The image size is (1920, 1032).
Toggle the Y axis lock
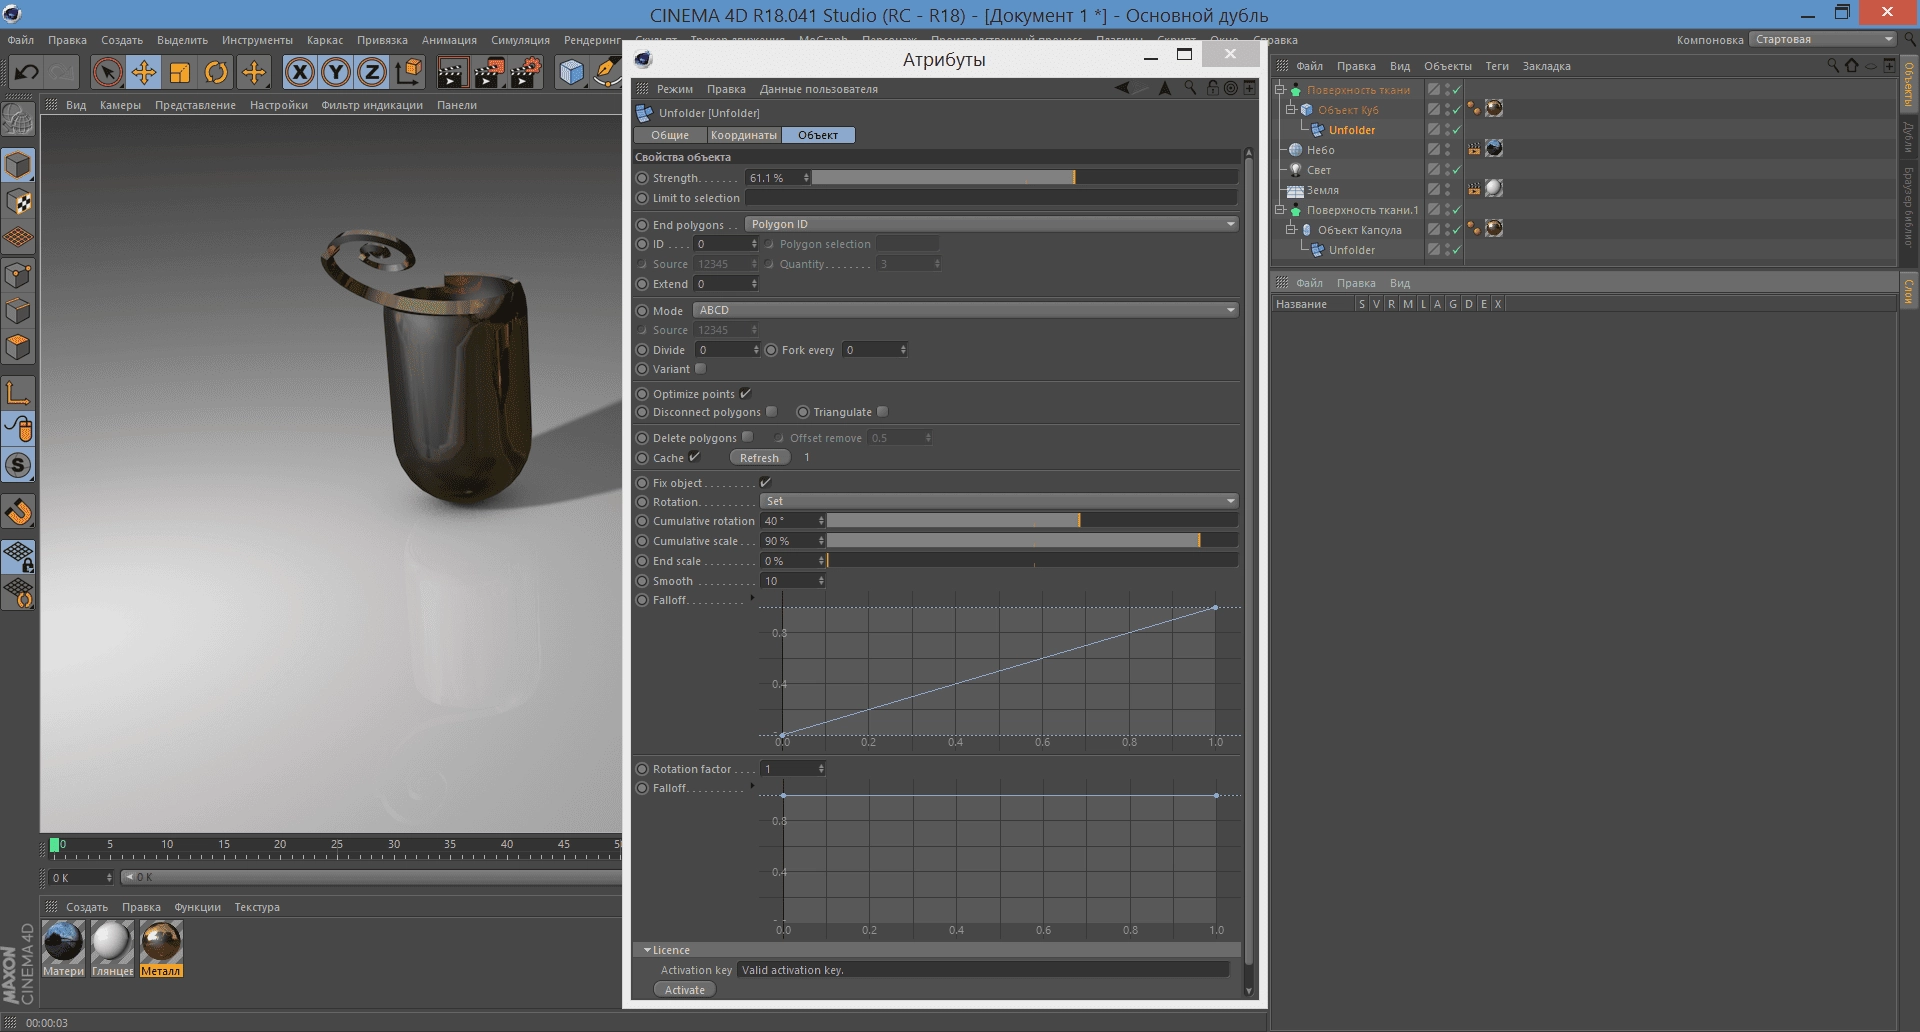336,72
